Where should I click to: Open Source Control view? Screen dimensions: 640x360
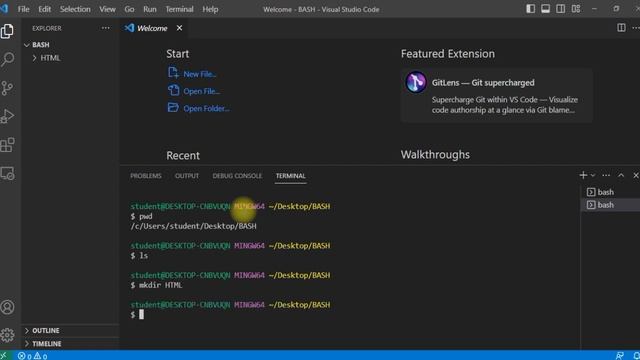(7, 88)
